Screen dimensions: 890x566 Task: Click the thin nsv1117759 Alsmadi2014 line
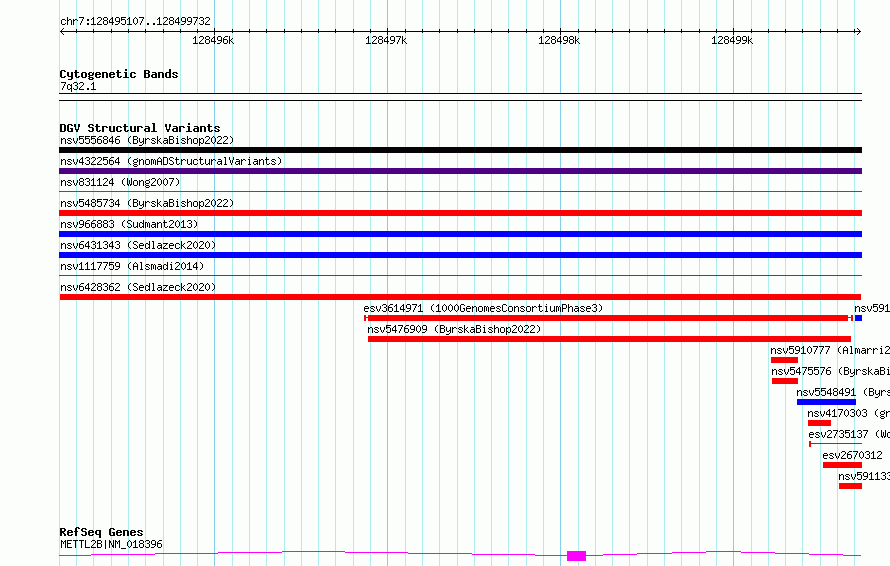tap(460, 276)
